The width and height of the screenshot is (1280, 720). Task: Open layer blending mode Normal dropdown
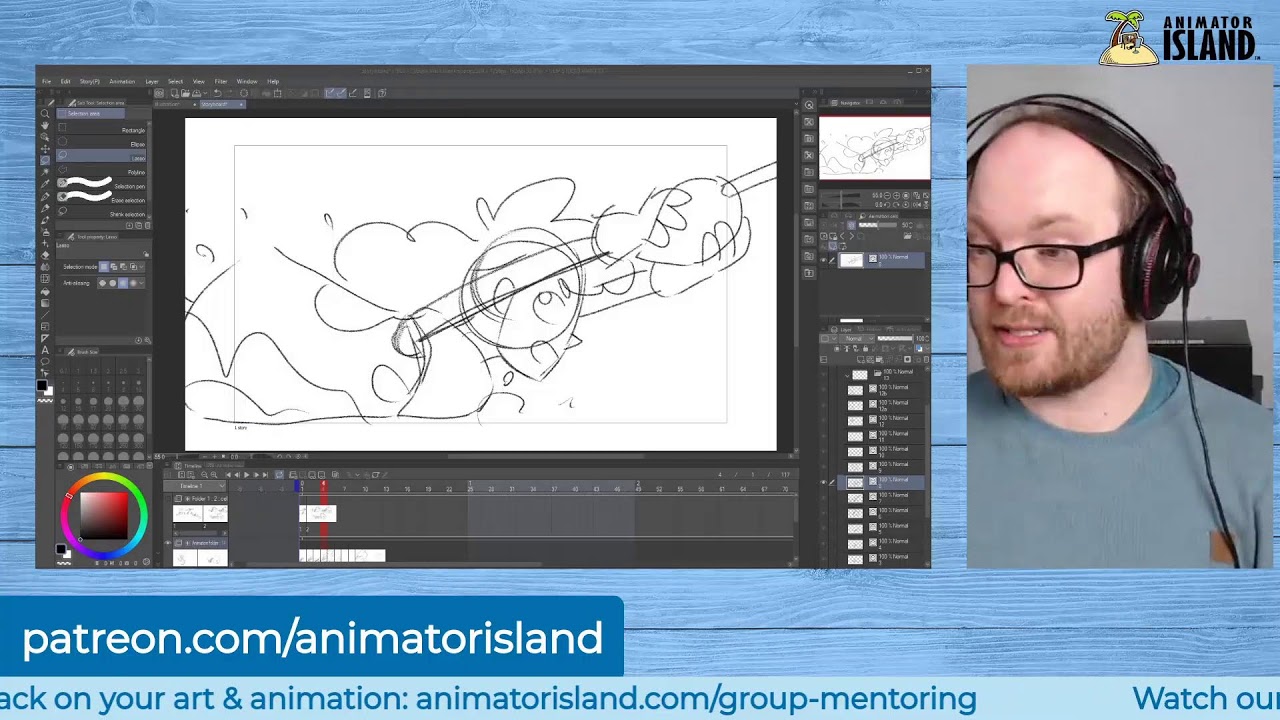pos(855,339)
